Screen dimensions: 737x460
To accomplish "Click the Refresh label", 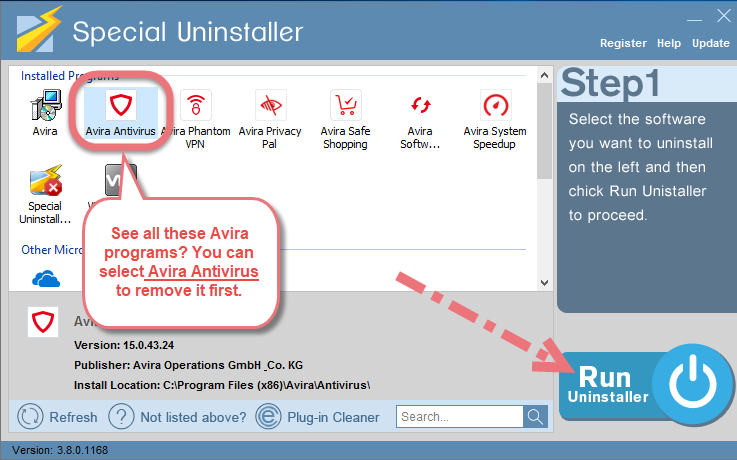I will click(x=73, y=417).
